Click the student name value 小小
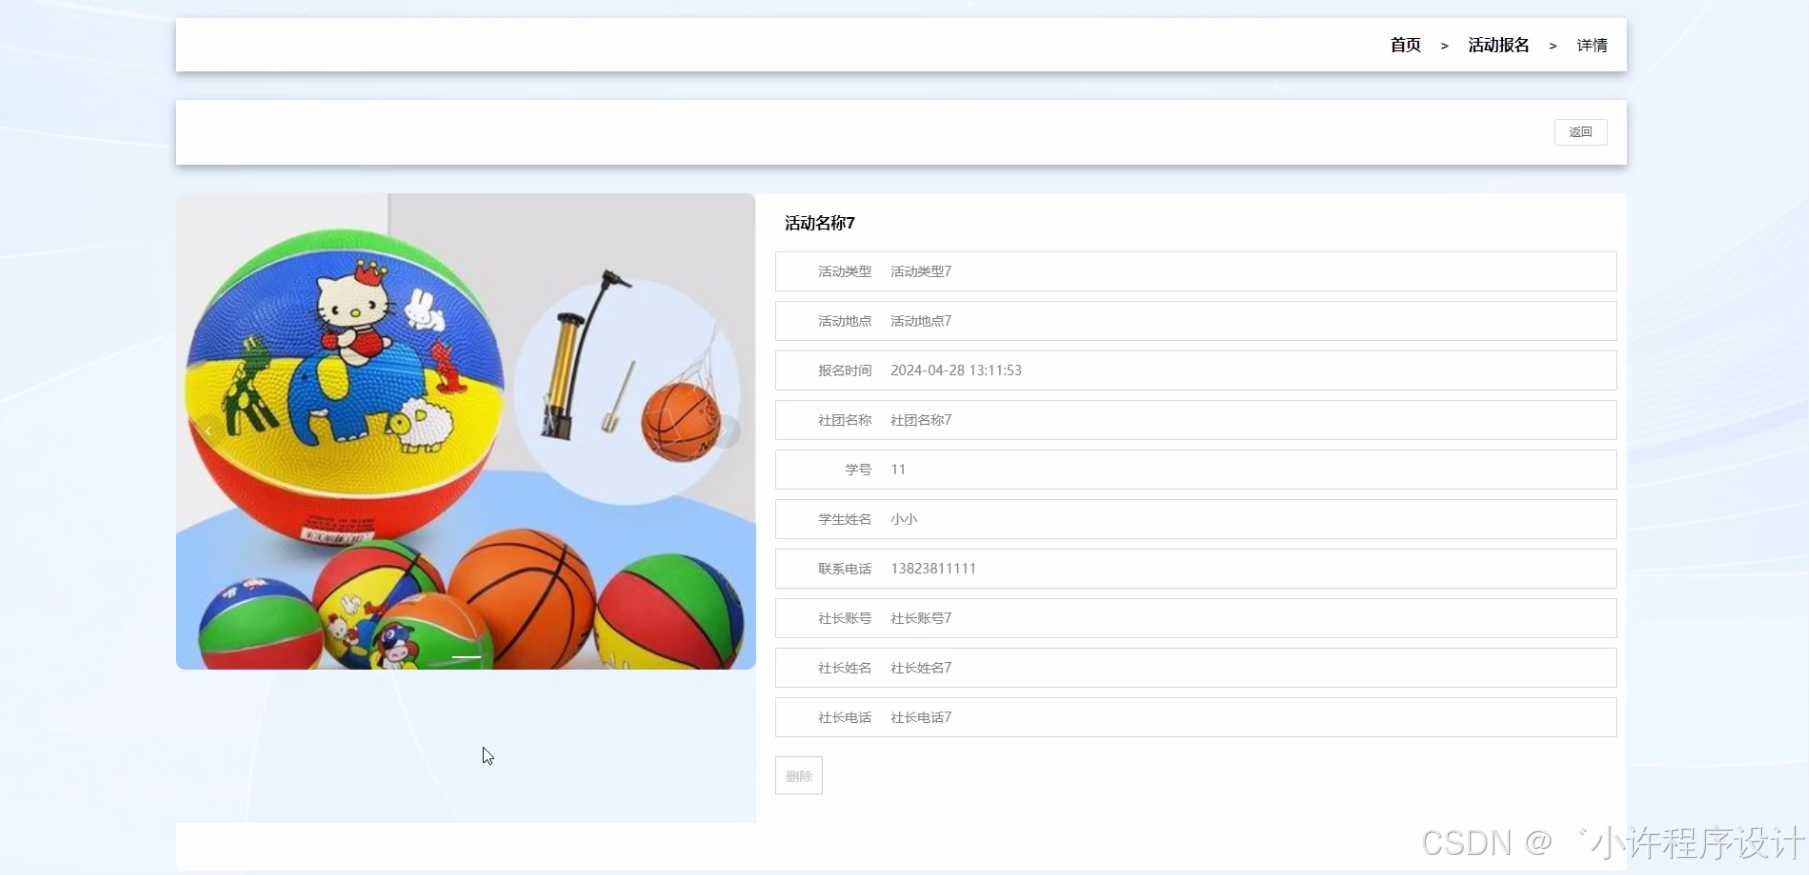 [904, 519]
